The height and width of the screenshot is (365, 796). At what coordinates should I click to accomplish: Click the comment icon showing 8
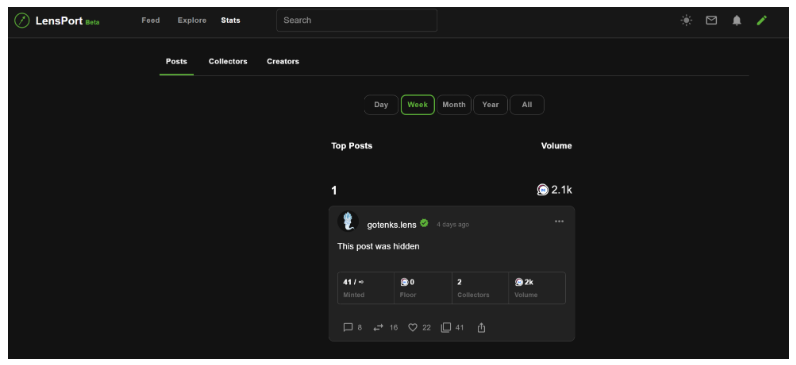[348, 327]
